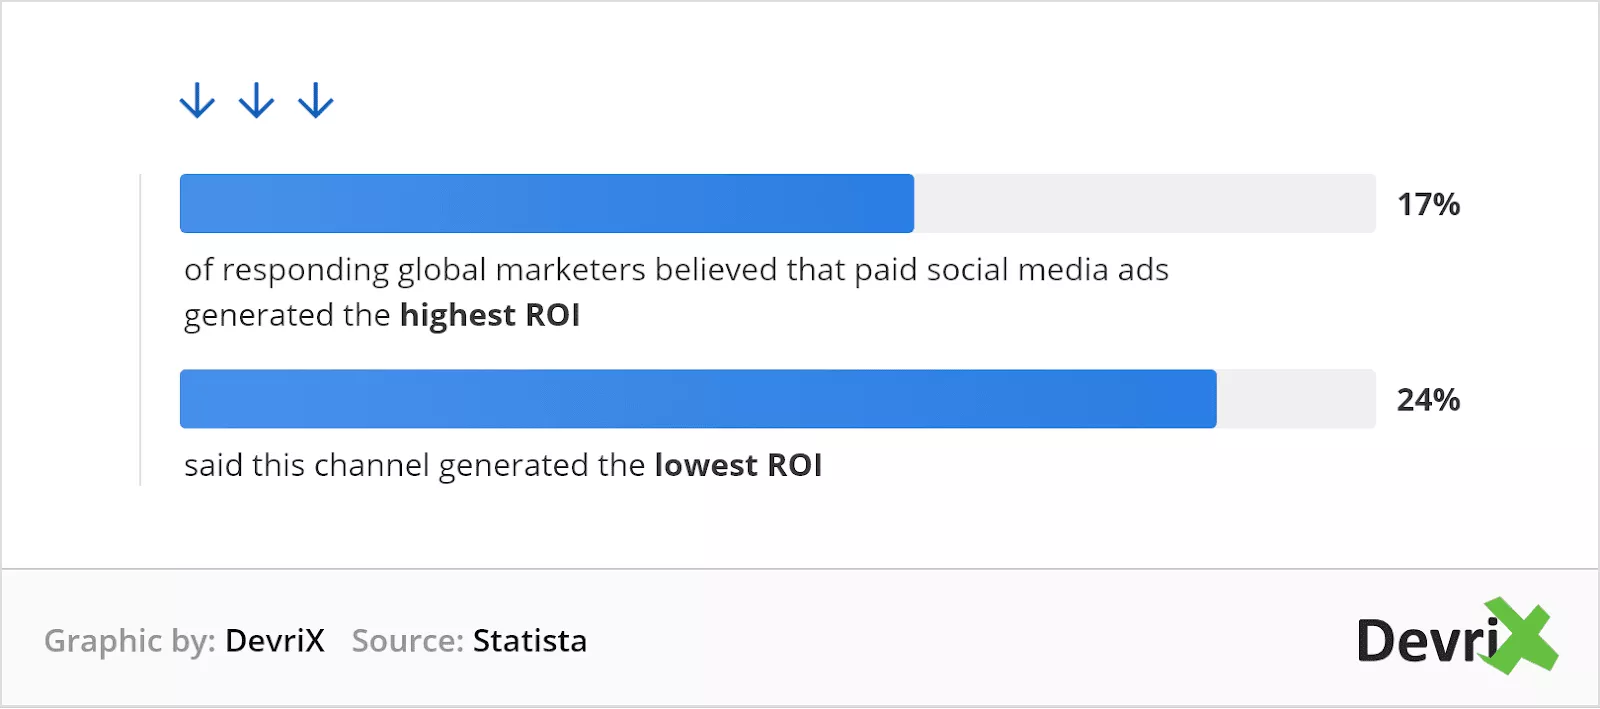This screenshot has width=1600, height=709.
Task: Click the 24% value label
Action: pos(1428,400)
